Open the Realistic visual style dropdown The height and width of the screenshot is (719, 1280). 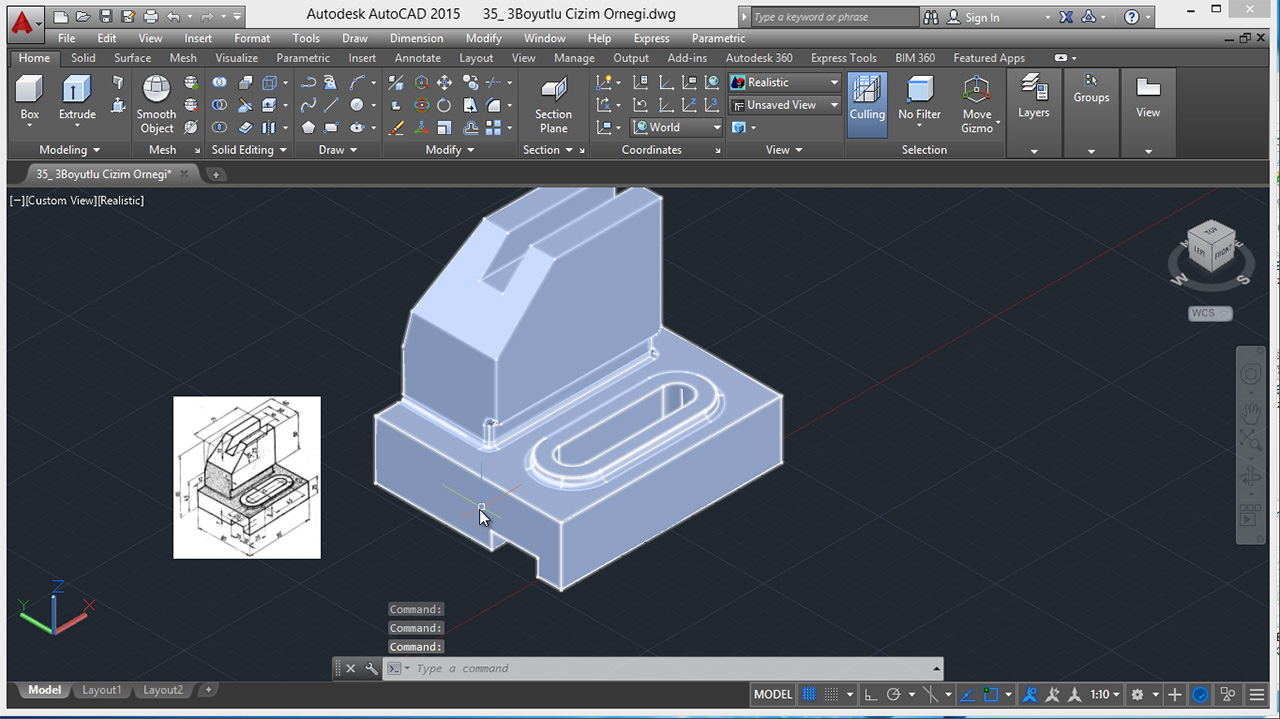(x=833, y=82)
